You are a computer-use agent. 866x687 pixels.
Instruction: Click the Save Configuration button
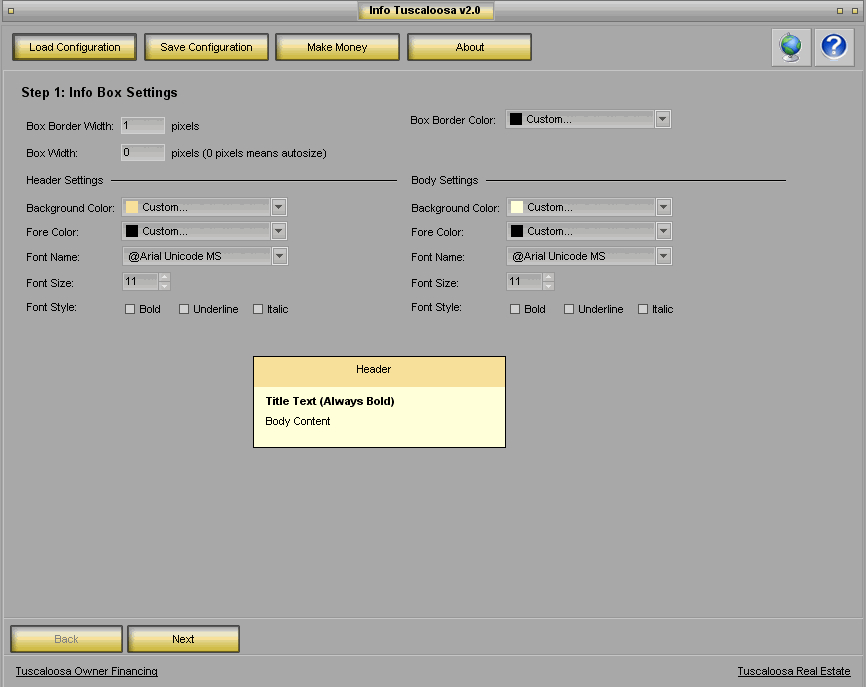[x=206, y=47]
